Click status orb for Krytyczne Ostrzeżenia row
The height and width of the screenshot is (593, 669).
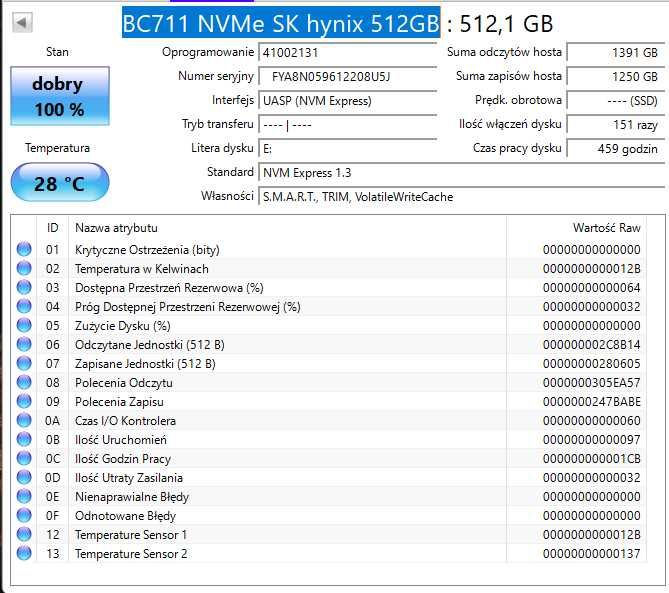click(24, 249)
